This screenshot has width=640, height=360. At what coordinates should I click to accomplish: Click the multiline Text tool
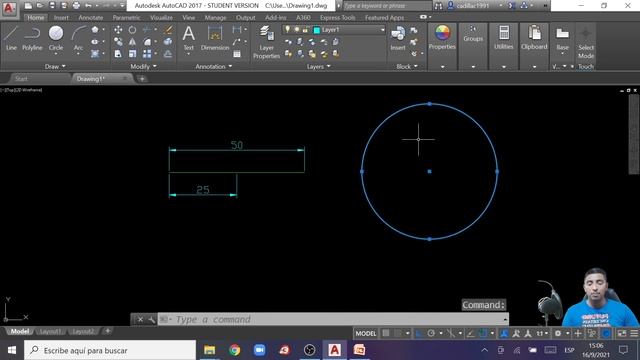[x=188, y=37]
